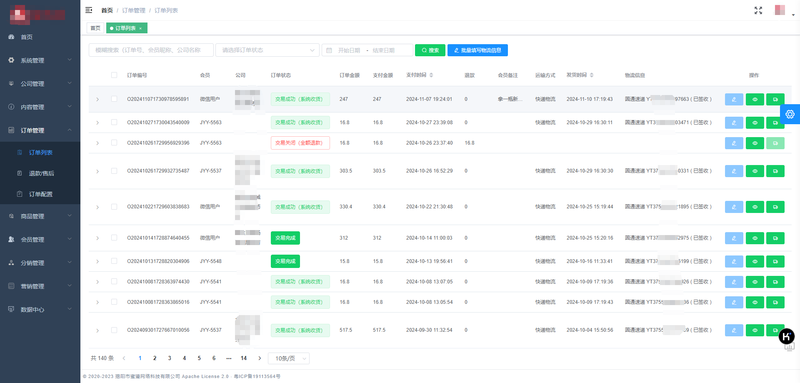View details of the 15.8 order
The height and width of the screenshot is (383, 800).
(755, 262)
